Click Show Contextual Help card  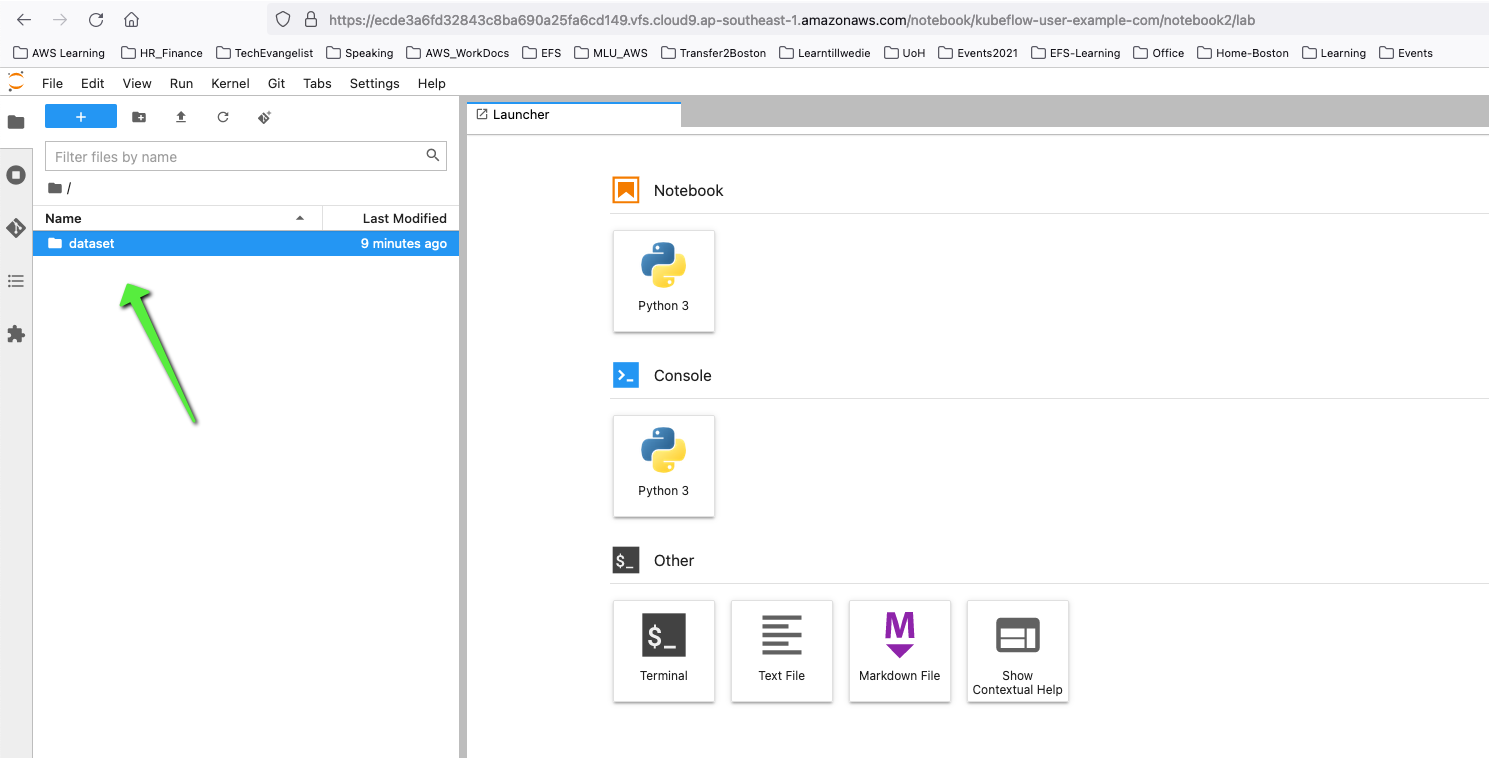[x=1018, y=651]
